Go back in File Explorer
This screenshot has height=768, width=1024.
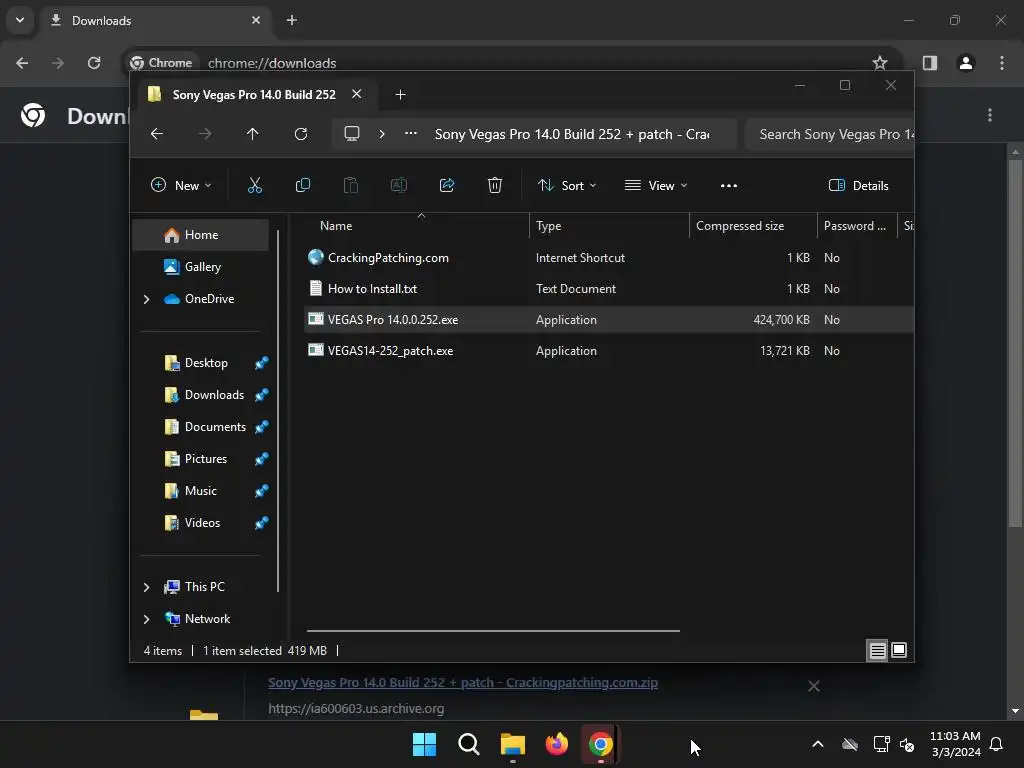point(157,134)
